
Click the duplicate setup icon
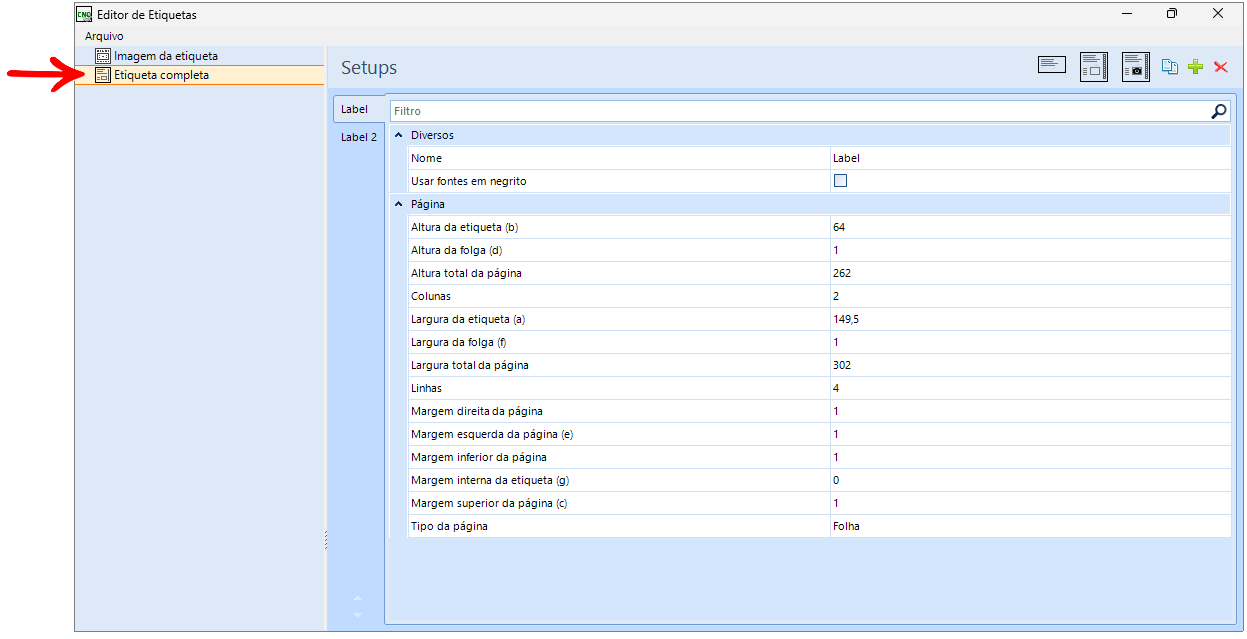tap(1170, 67)
